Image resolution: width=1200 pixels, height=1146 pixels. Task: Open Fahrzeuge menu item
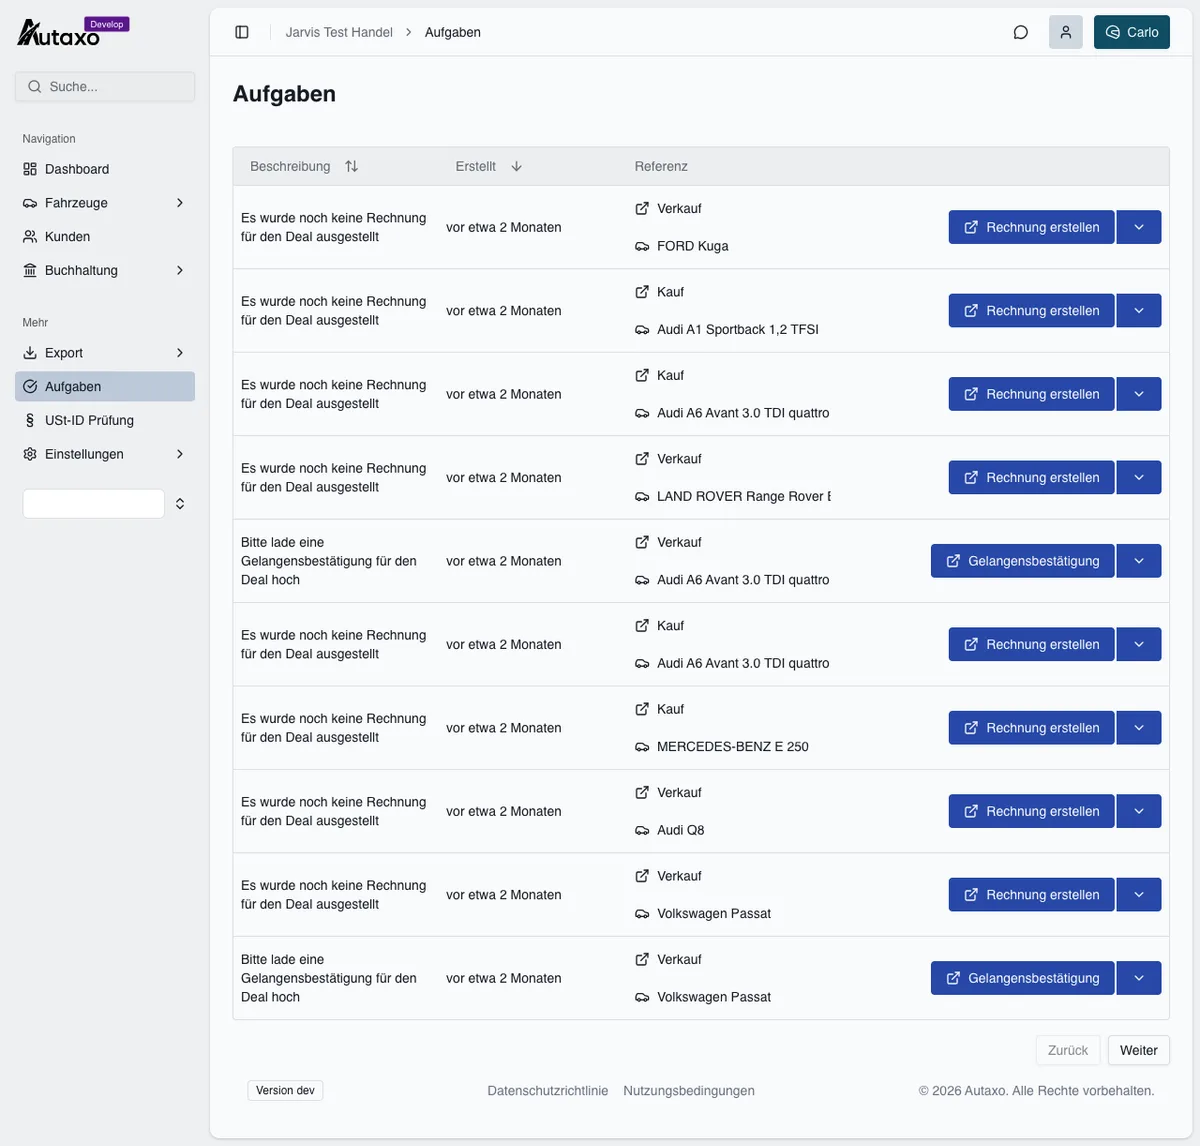click(105, 203)
